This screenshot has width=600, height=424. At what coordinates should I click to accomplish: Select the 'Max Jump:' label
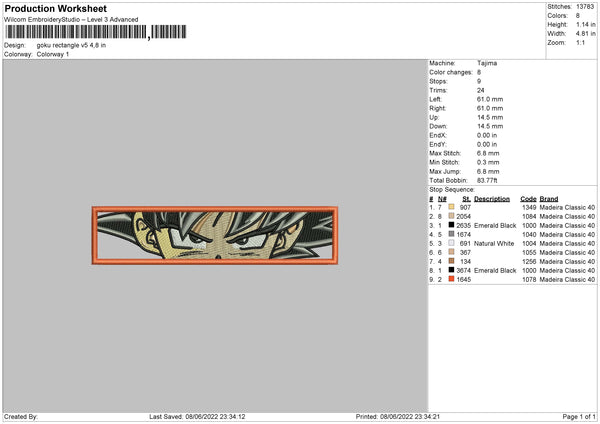pyautogui.click(x=445, y=171)
